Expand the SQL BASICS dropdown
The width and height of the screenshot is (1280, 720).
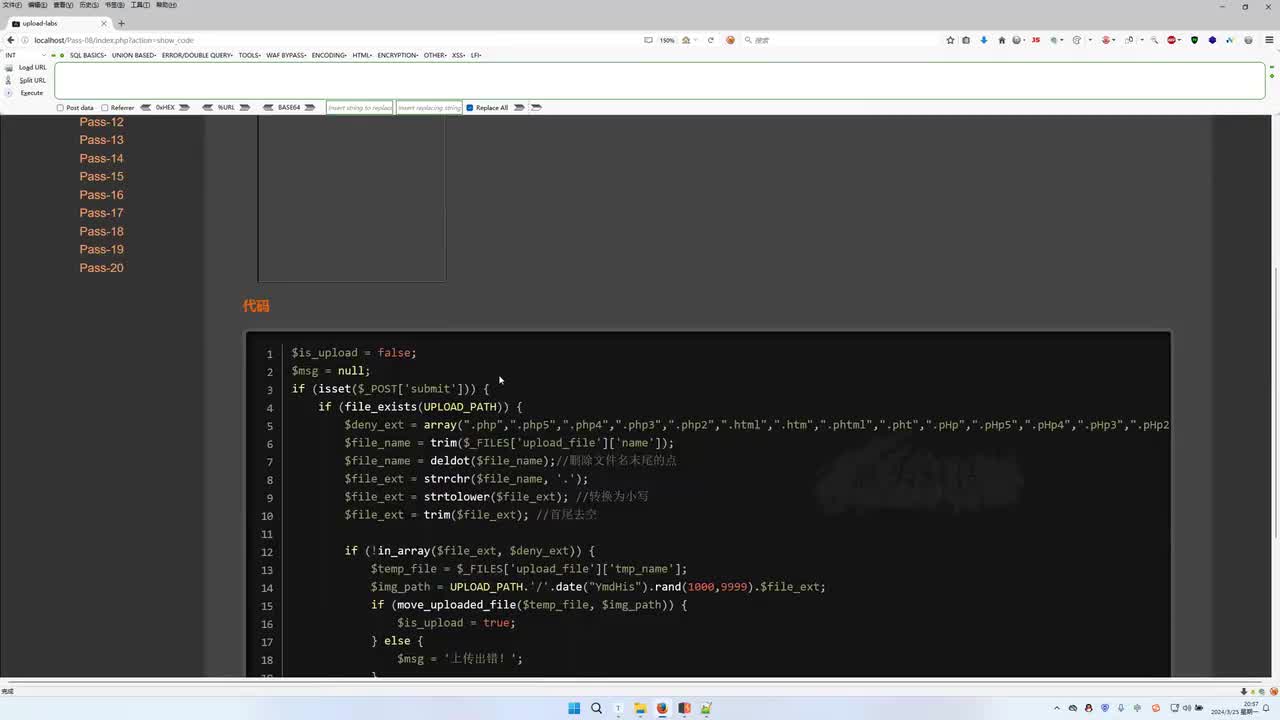pos(88,55)
